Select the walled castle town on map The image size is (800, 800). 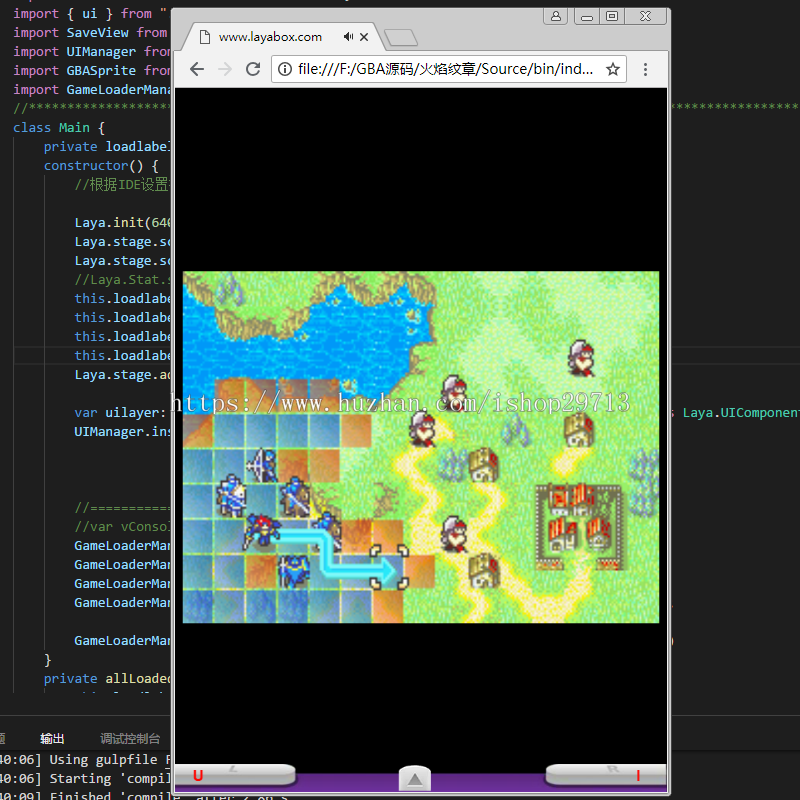[579, 527]
